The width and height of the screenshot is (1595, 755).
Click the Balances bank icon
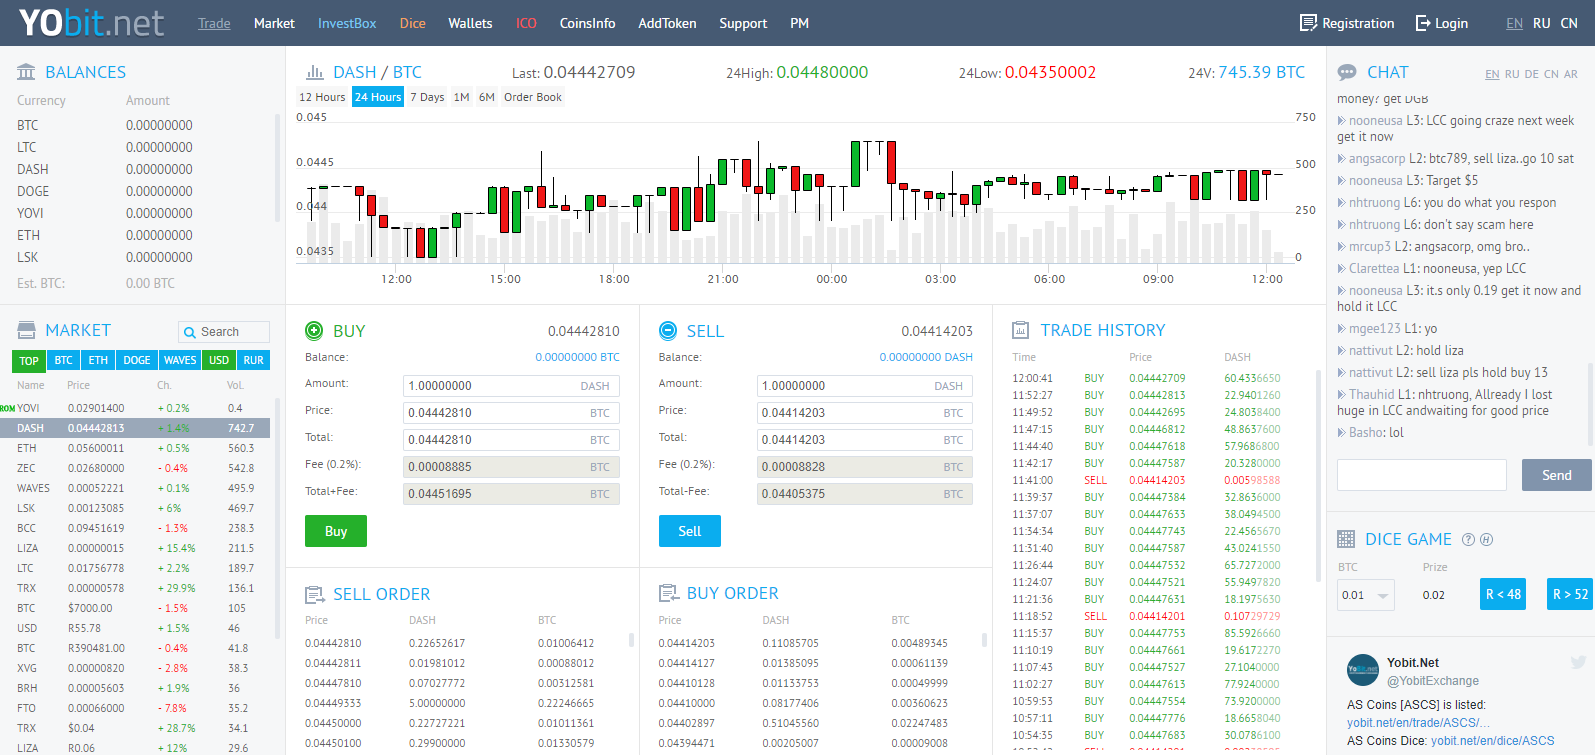[x=26, y=72]
